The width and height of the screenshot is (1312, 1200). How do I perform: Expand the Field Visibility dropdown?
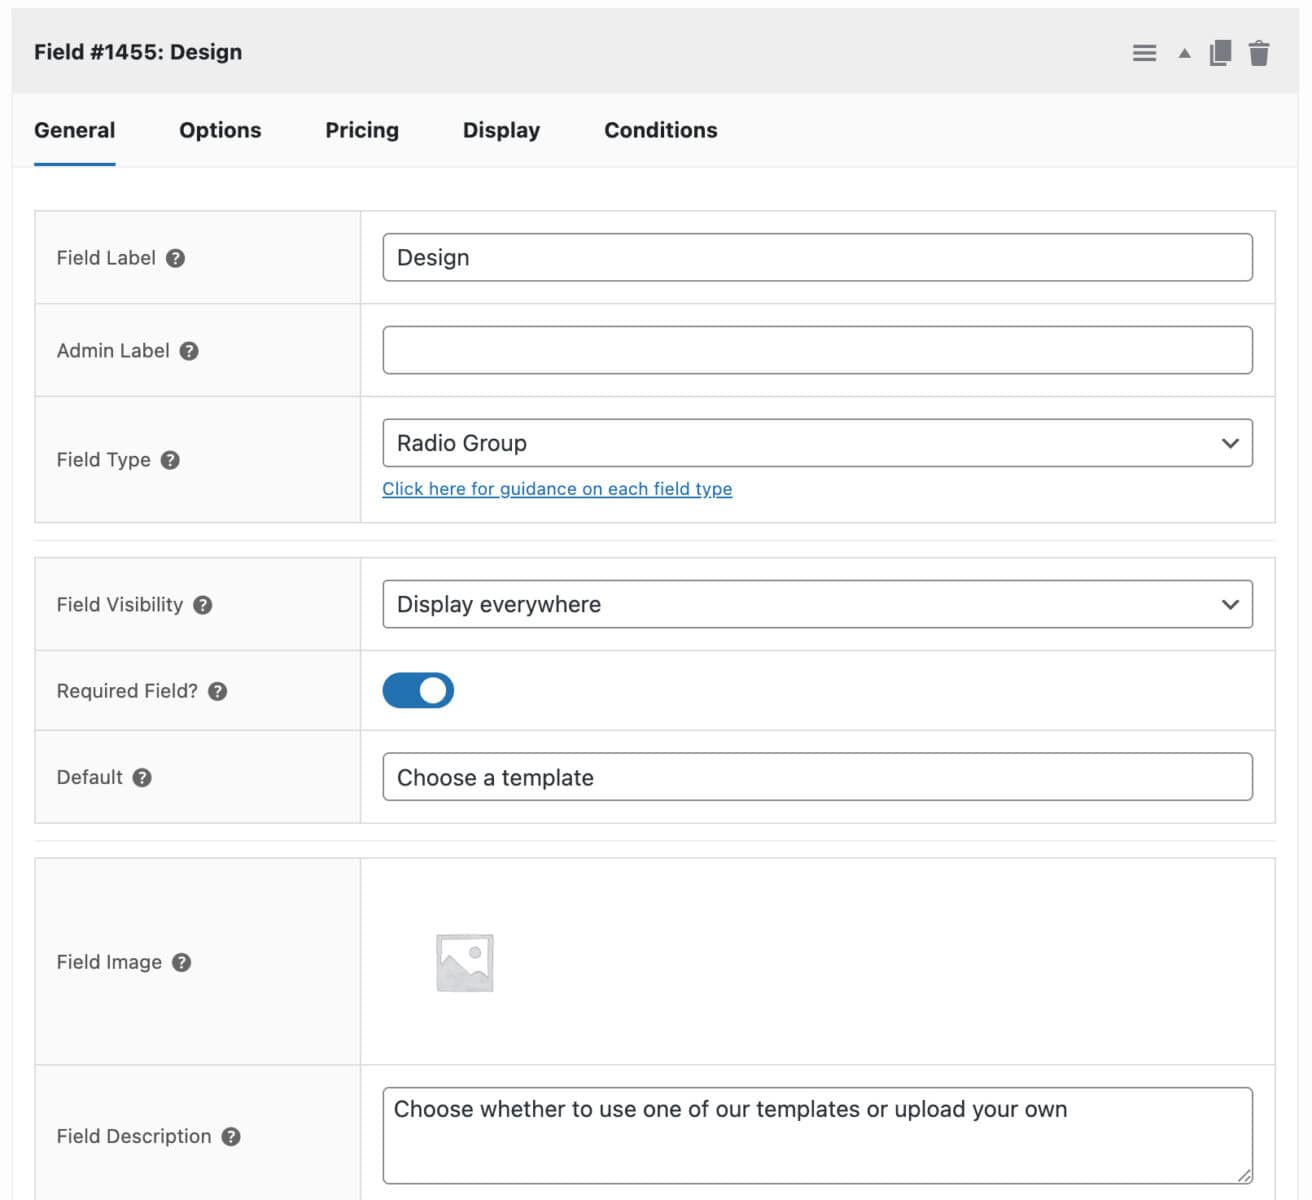tap(817, 605)
